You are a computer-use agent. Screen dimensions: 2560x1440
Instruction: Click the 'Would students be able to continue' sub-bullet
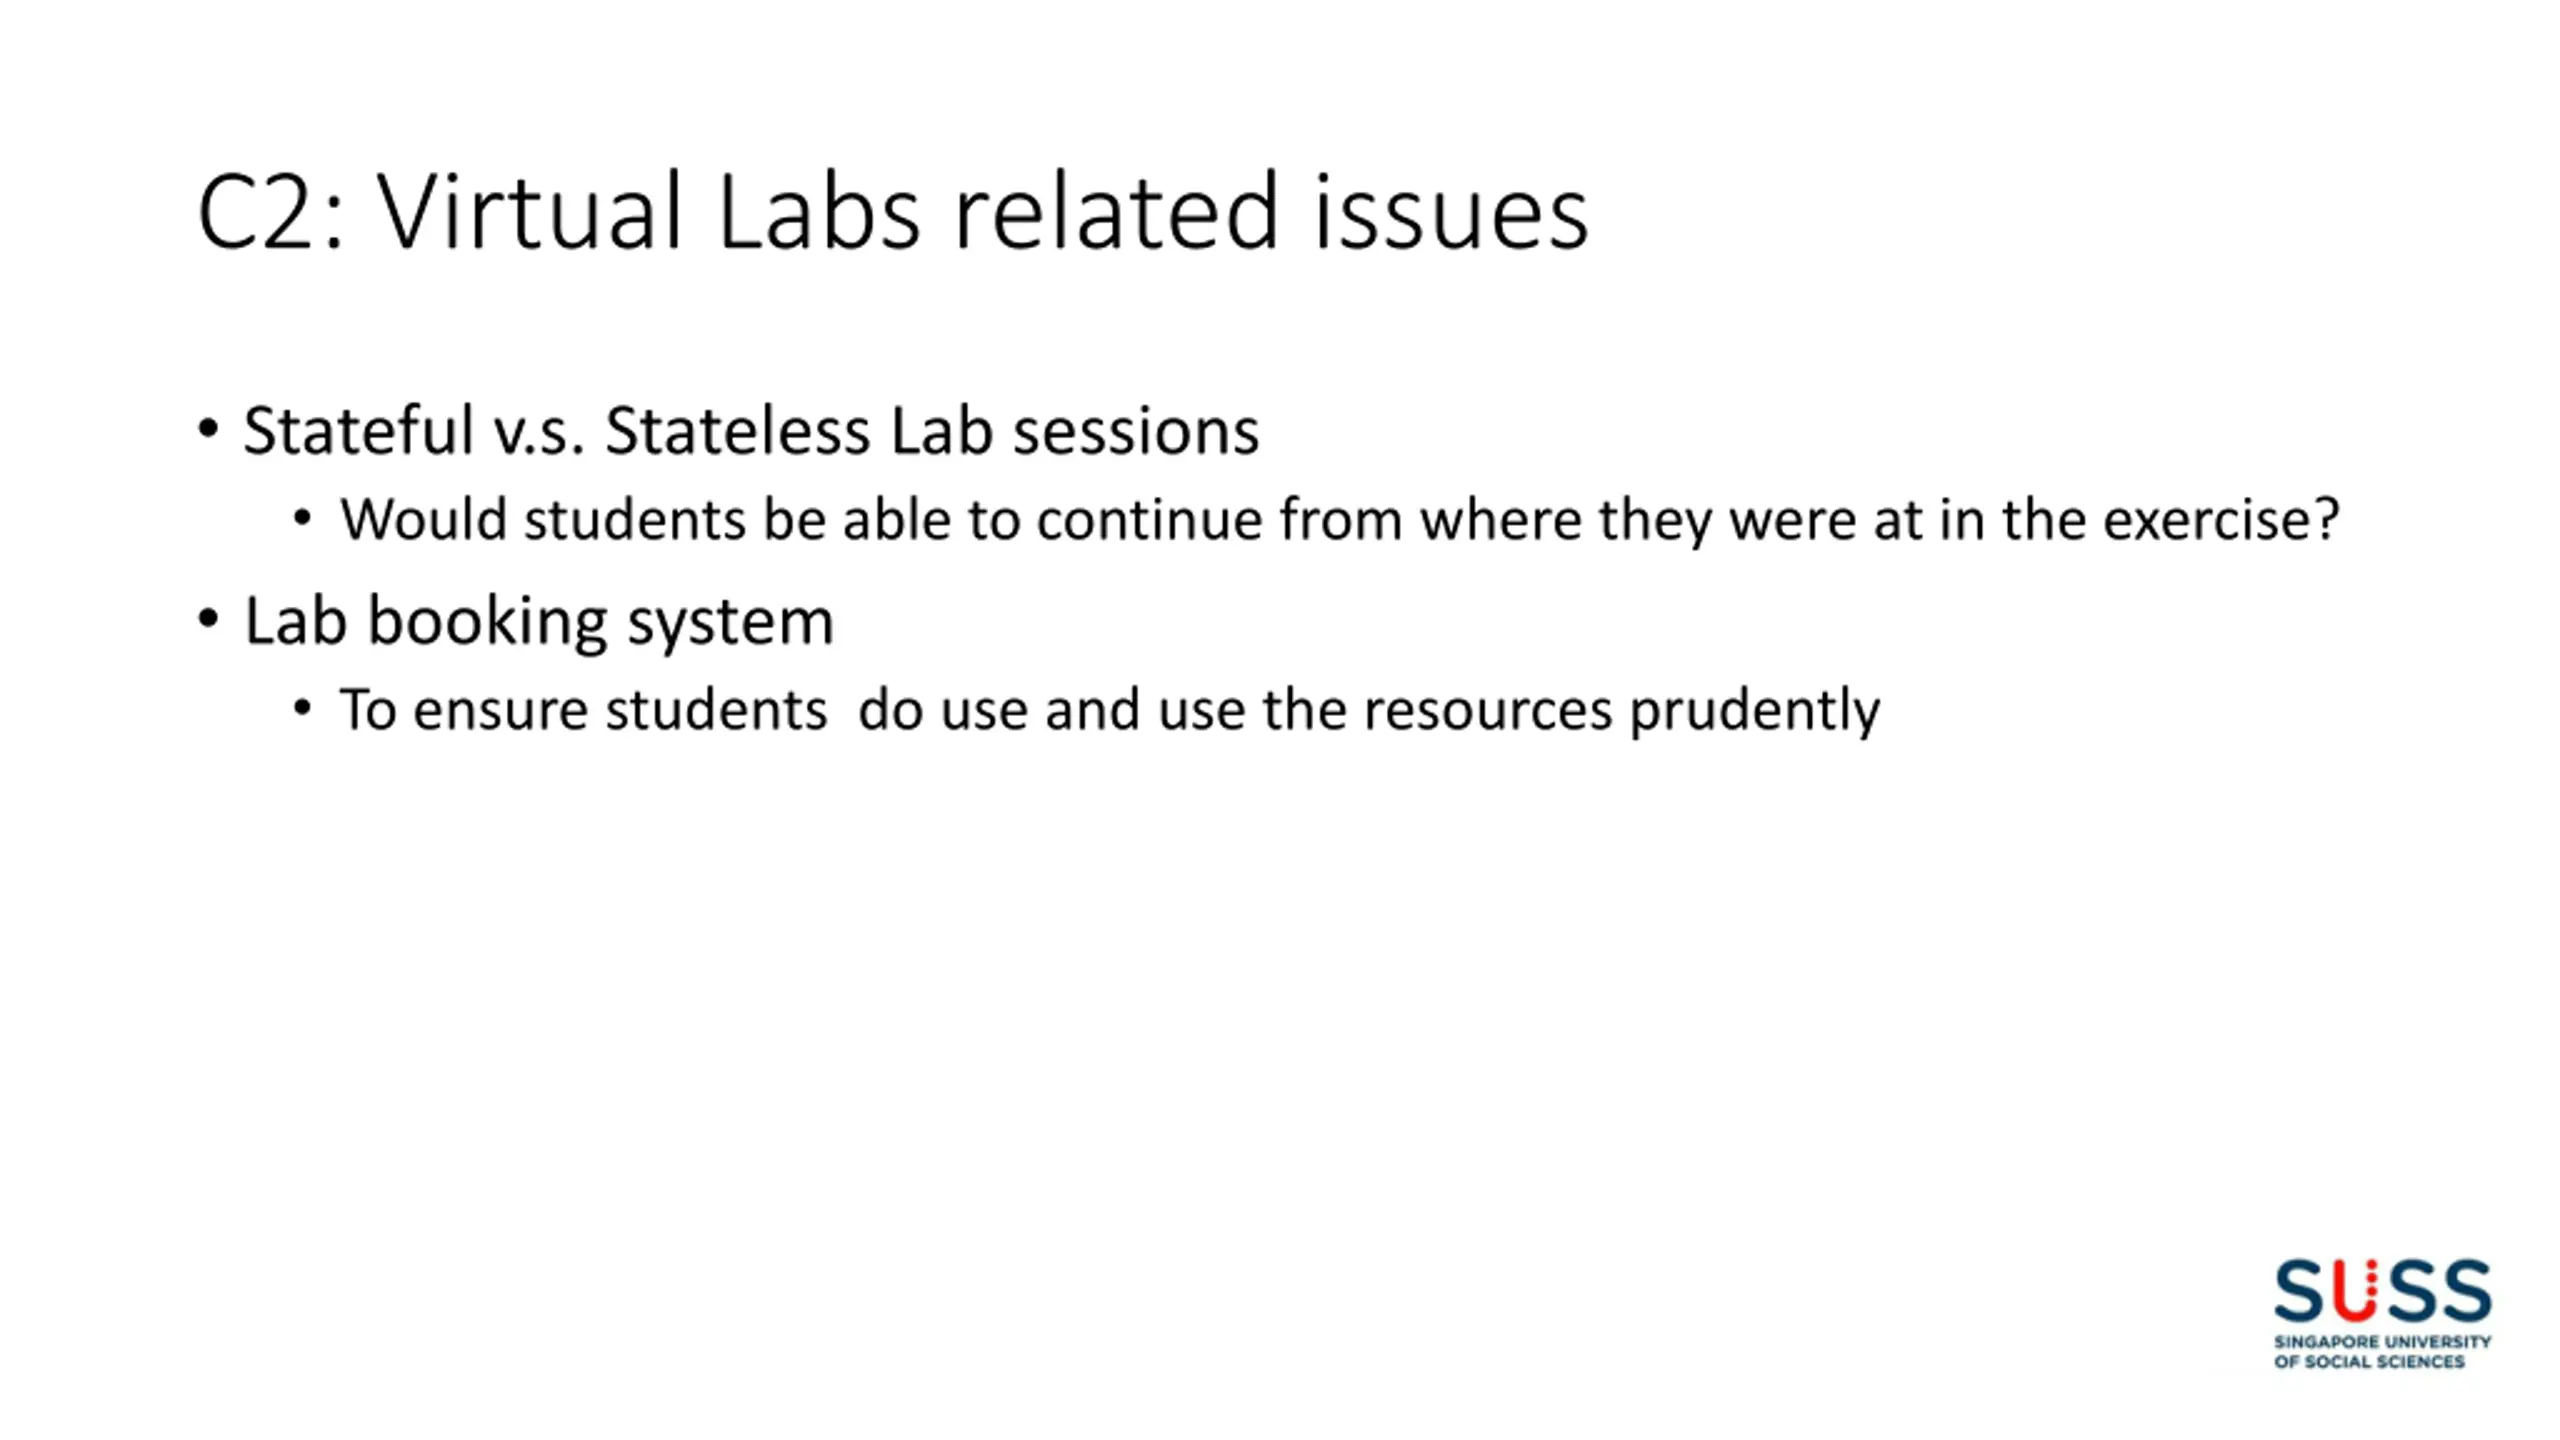(x=1340, y=519)
